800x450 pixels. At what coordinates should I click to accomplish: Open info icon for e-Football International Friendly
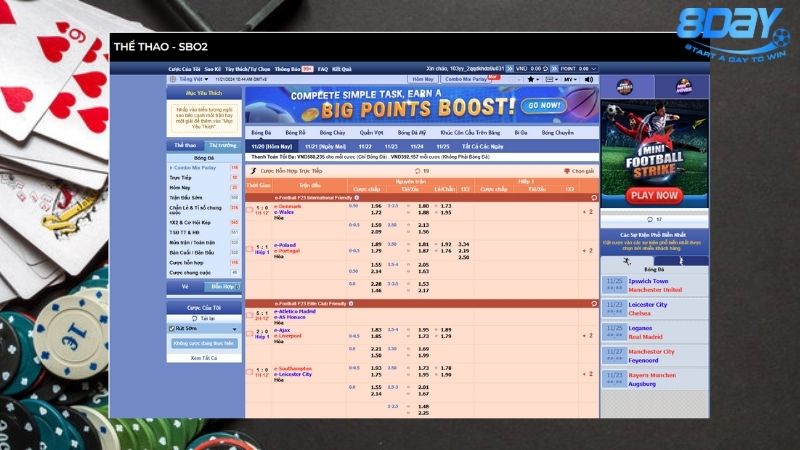click(357, 197)
